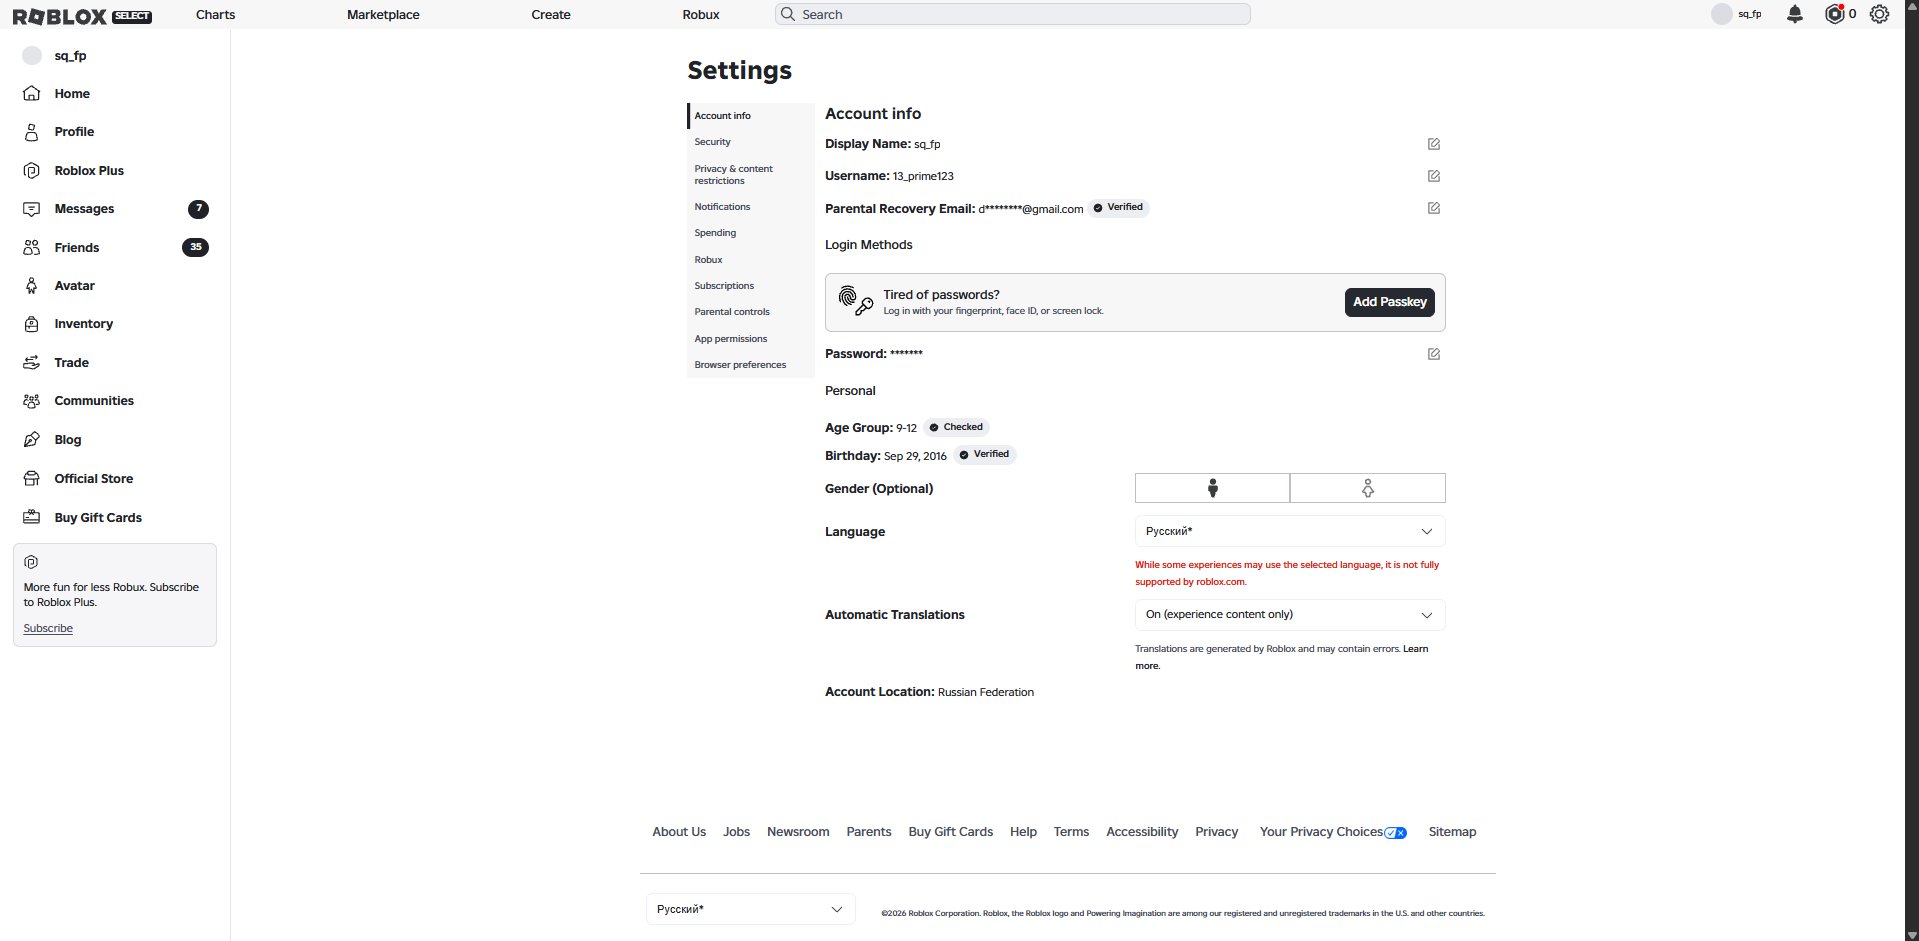Open the Robux balance icon
Screen dimensions: 1919x941
tap(1834, 14)
